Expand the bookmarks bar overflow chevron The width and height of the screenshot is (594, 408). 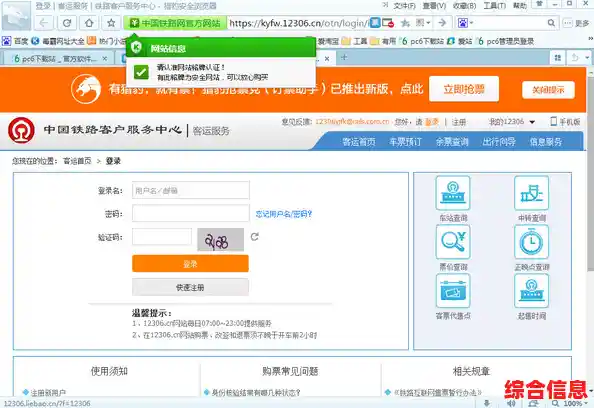point(590,38)
